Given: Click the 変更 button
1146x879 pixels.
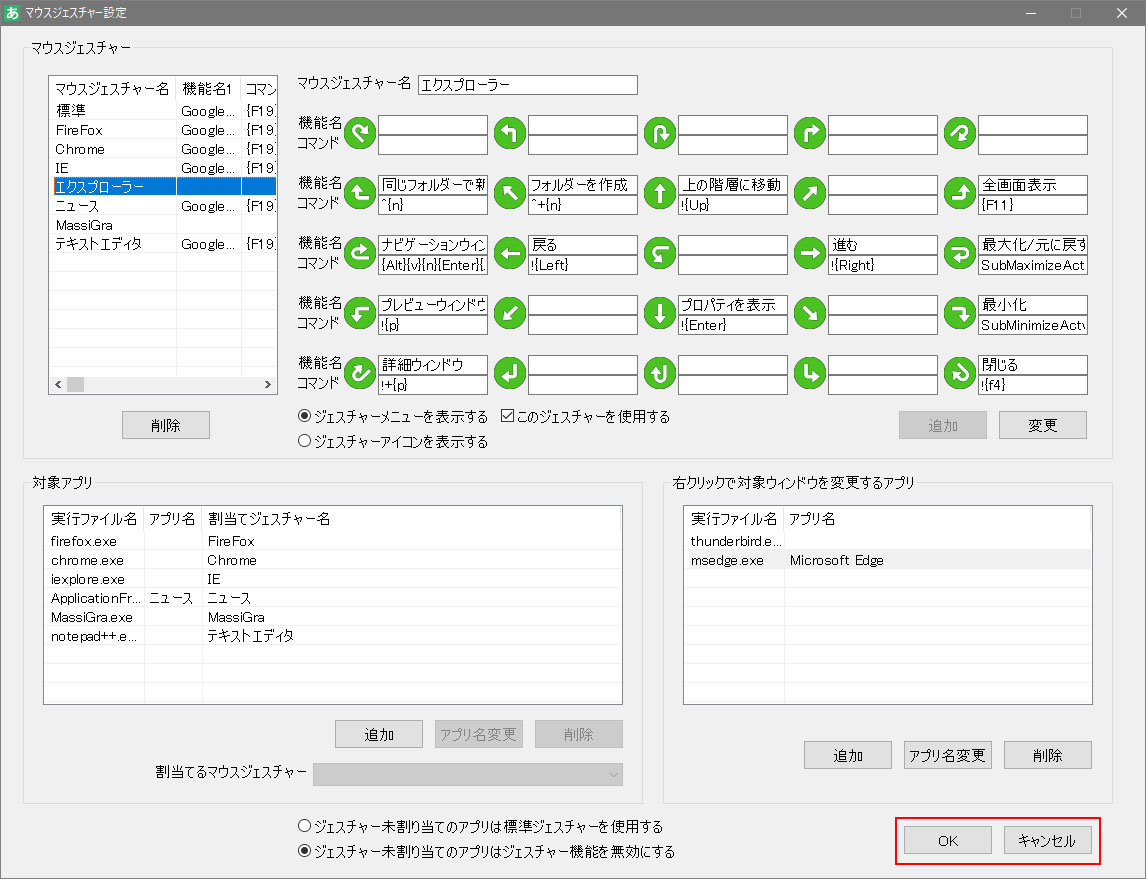Looking at the screenshot, I should pyautogui.click(x=1042, y=424).
